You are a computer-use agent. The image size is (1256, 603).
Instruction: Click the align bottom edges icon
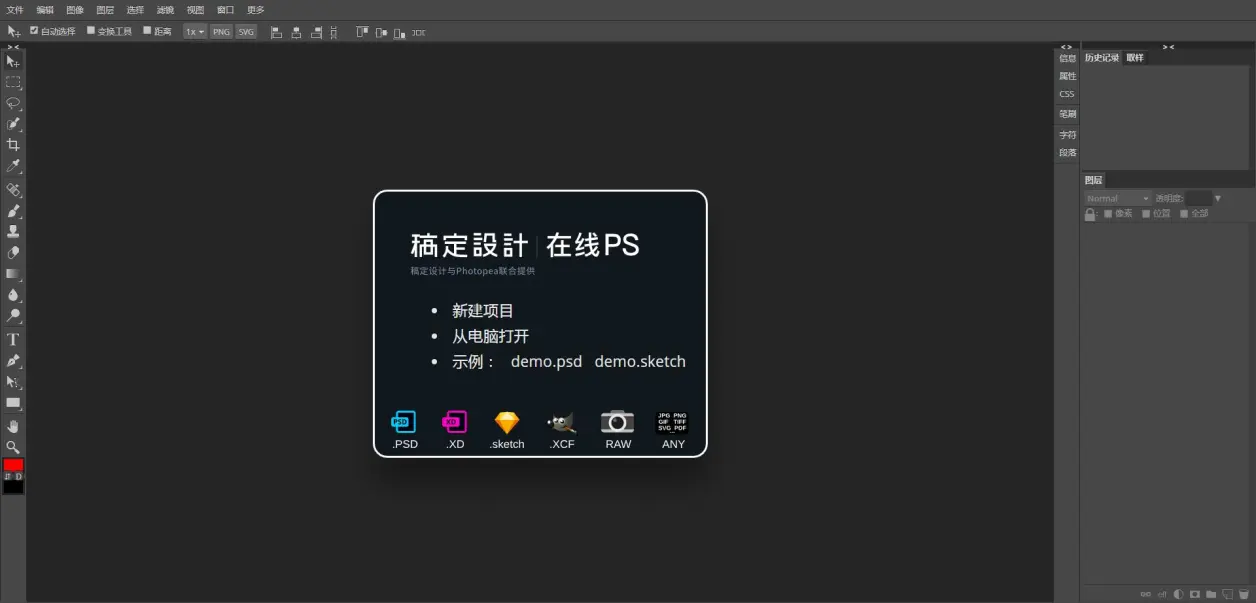click(400, 32)
